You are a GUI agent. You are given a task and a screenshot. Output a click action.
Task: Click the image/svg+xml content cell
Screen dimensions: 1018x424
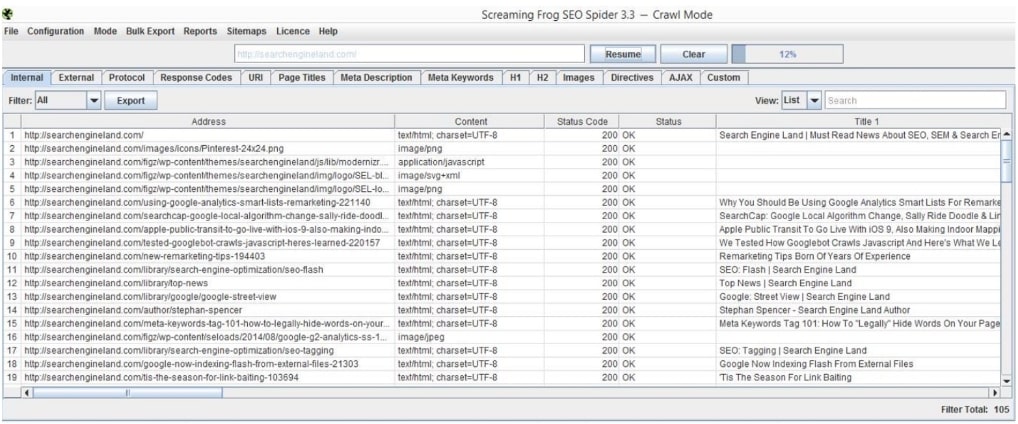469,175
